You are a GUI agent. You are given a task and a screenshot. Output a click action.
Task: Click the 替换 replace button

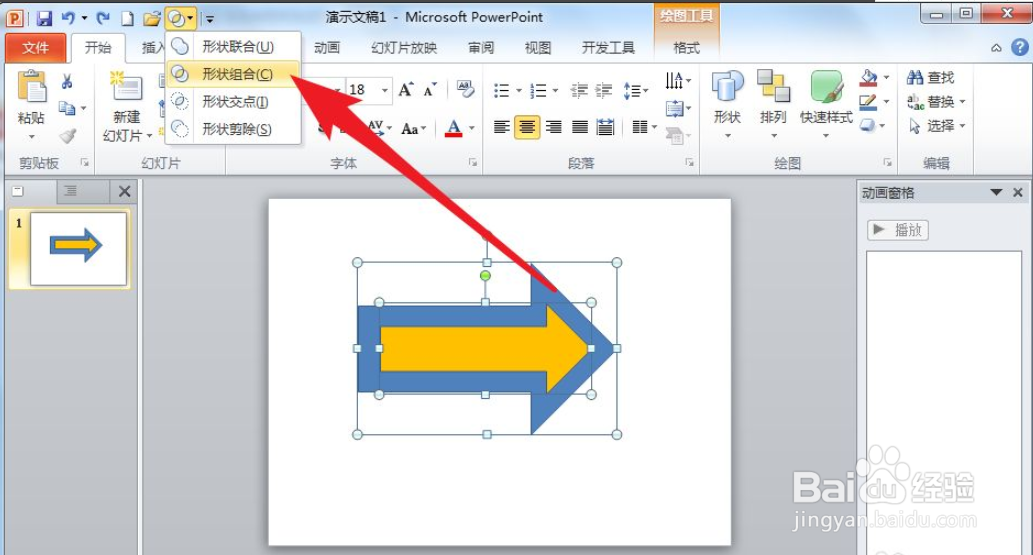pos(935,102)
